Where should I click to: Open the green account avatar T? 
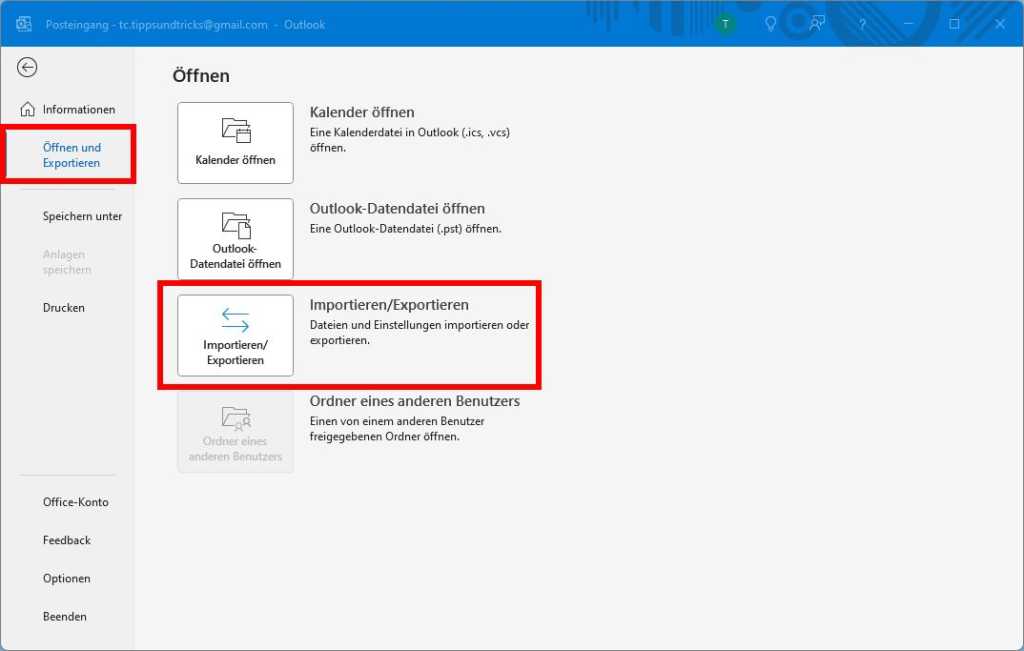(x=724, y=24)
